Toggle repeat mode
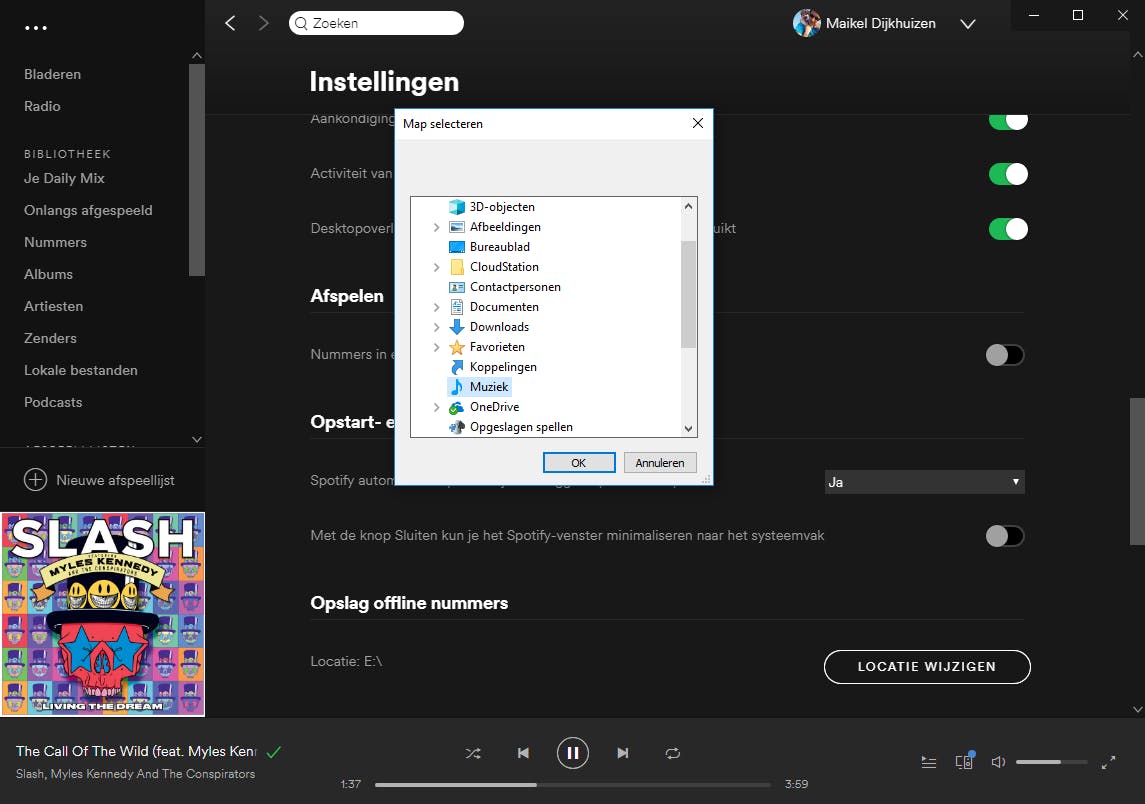The width and height of the screenshot is (1145, 804). point(673,753)
